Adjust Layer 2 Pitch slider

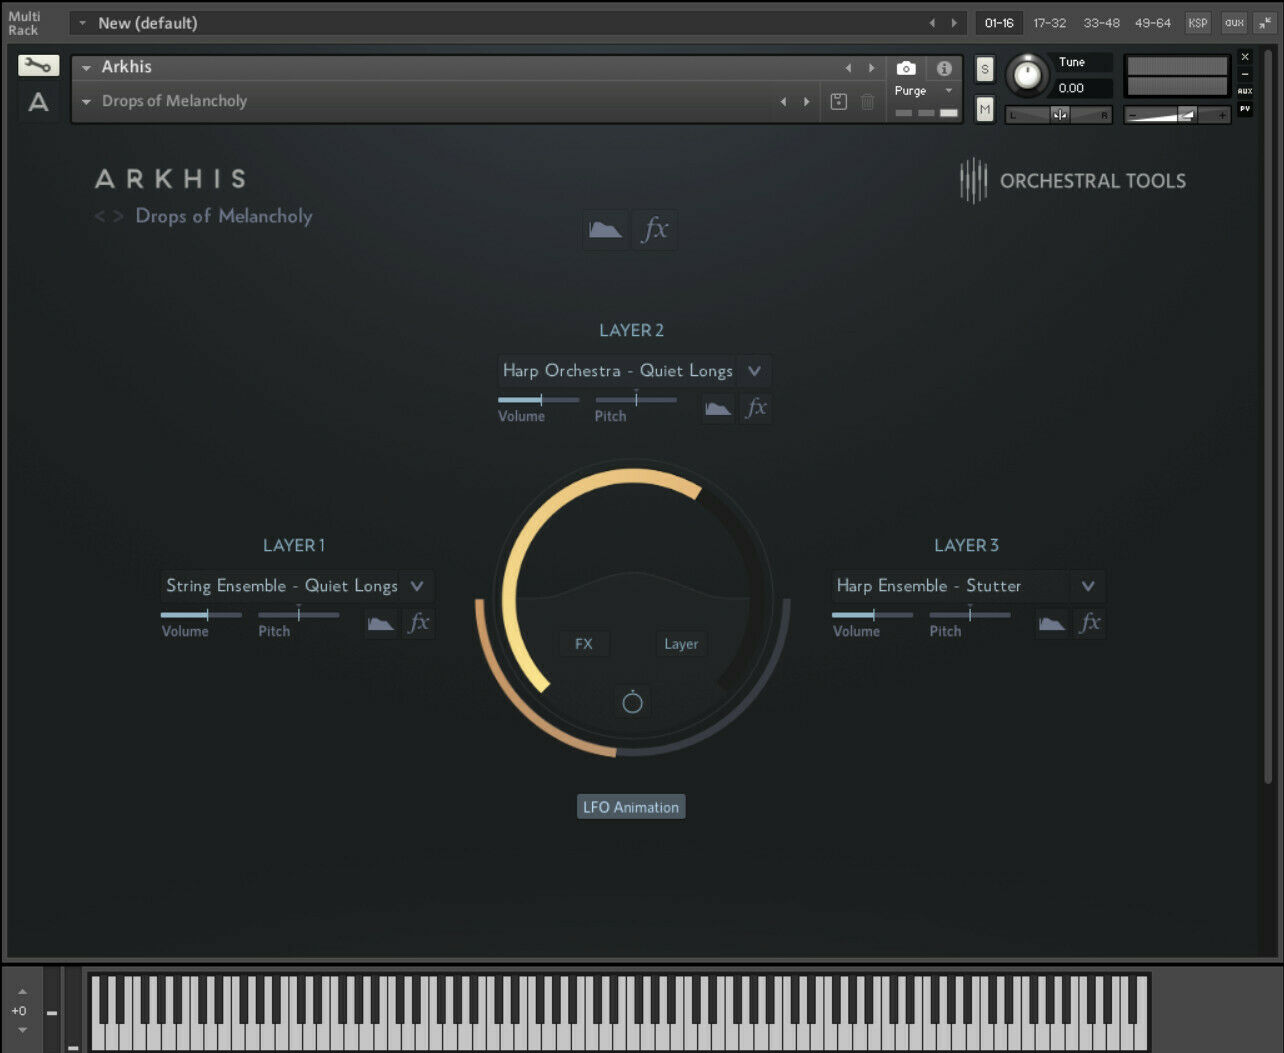tap(636, 400)
